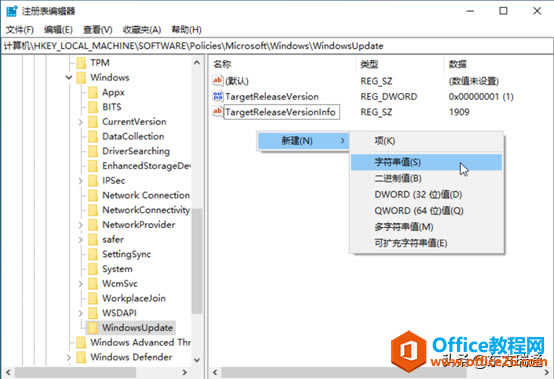
Task: Open the 收藏夹(A) menu
Action: coord(142,30)
